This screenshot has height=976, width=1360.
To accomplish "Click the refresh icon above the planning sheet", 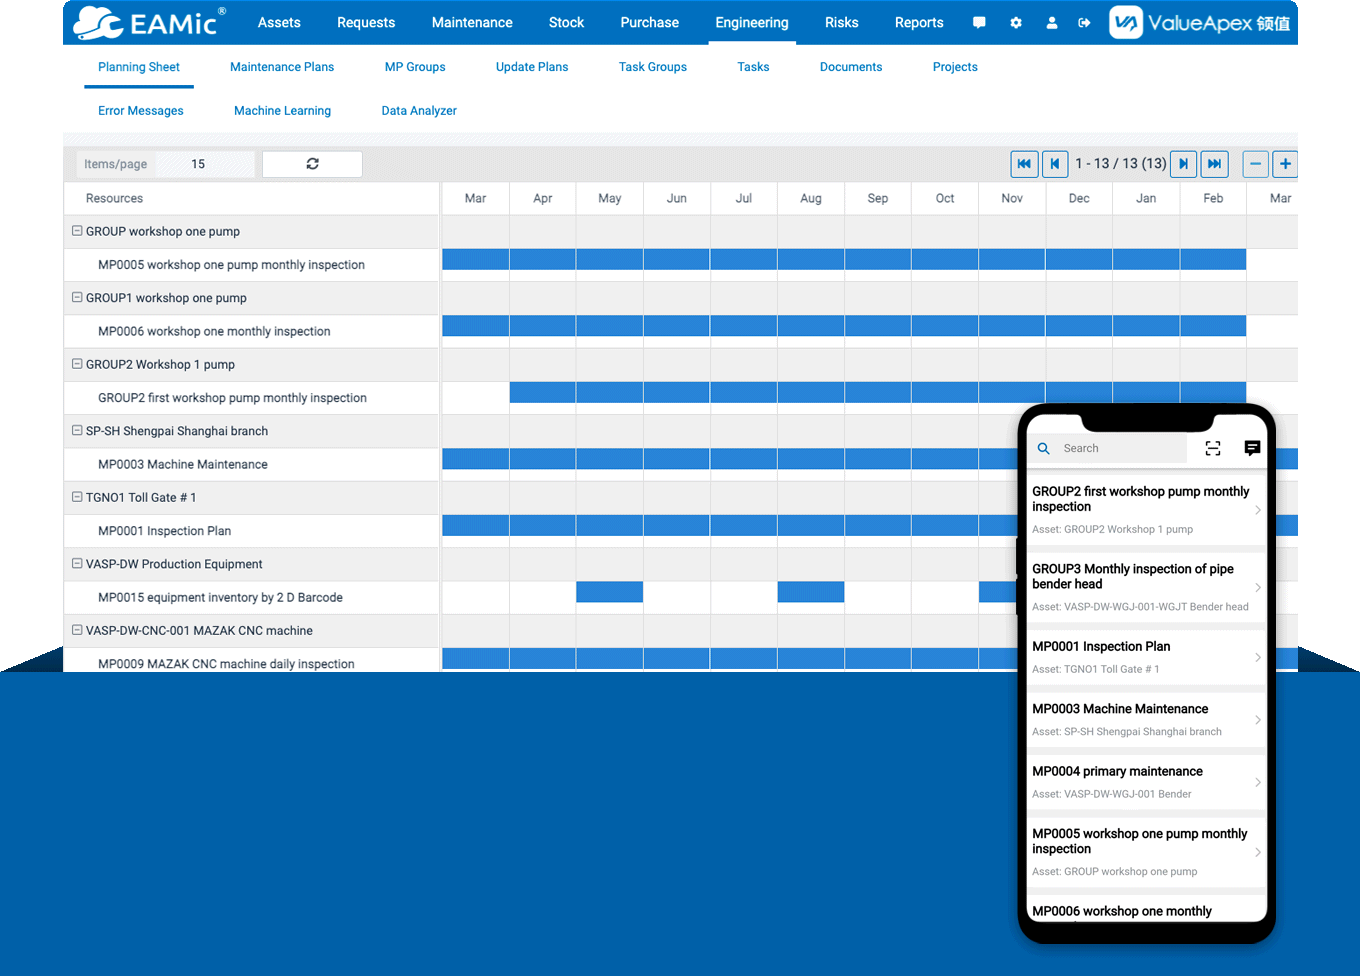I will pos(312,163).
